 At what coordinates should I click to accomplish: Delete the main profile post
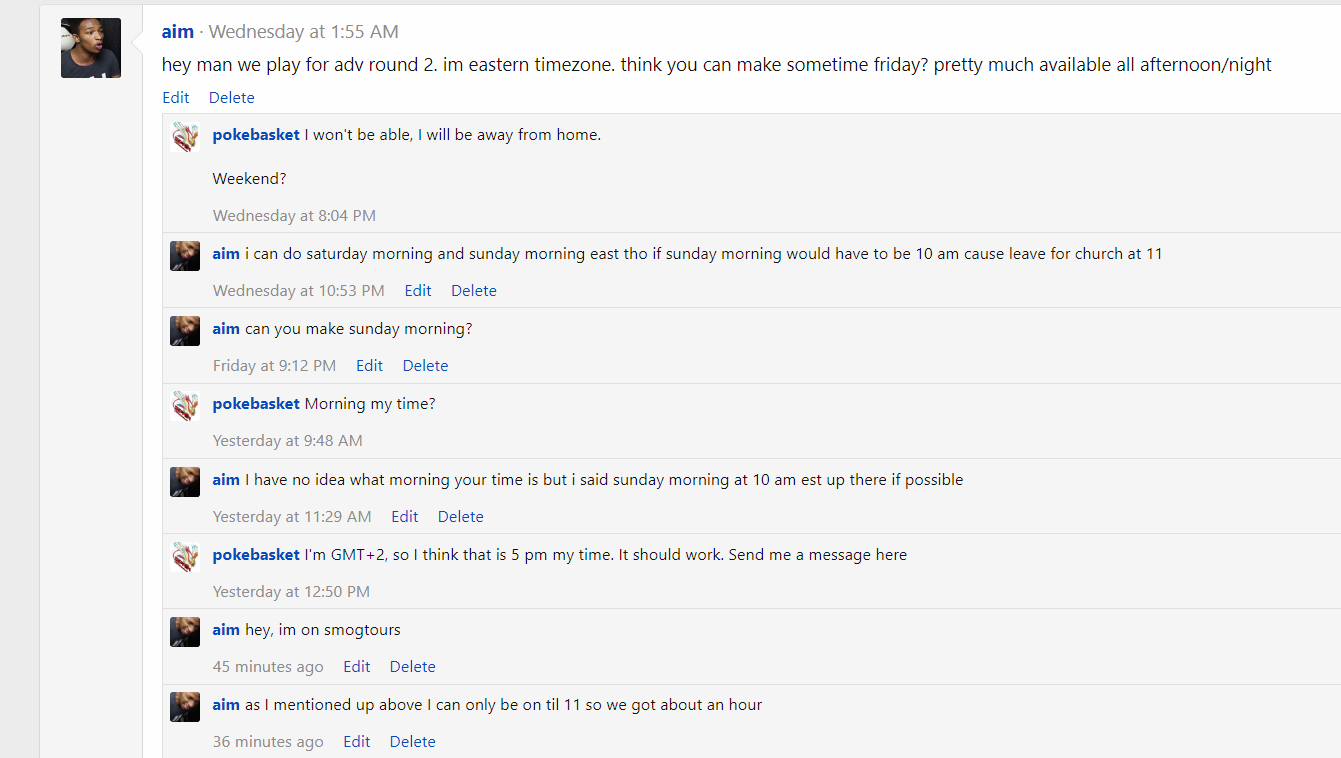(232, 98)
